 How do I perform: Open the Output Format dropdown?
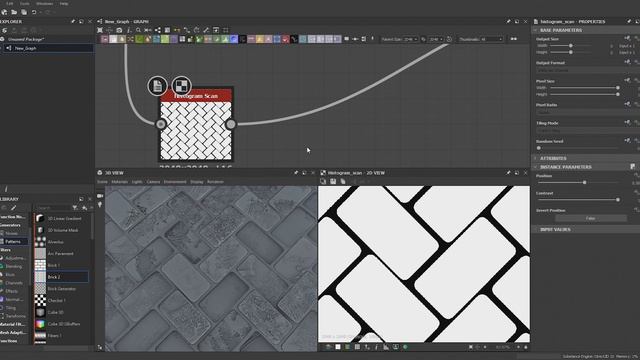tap(588, 70)
